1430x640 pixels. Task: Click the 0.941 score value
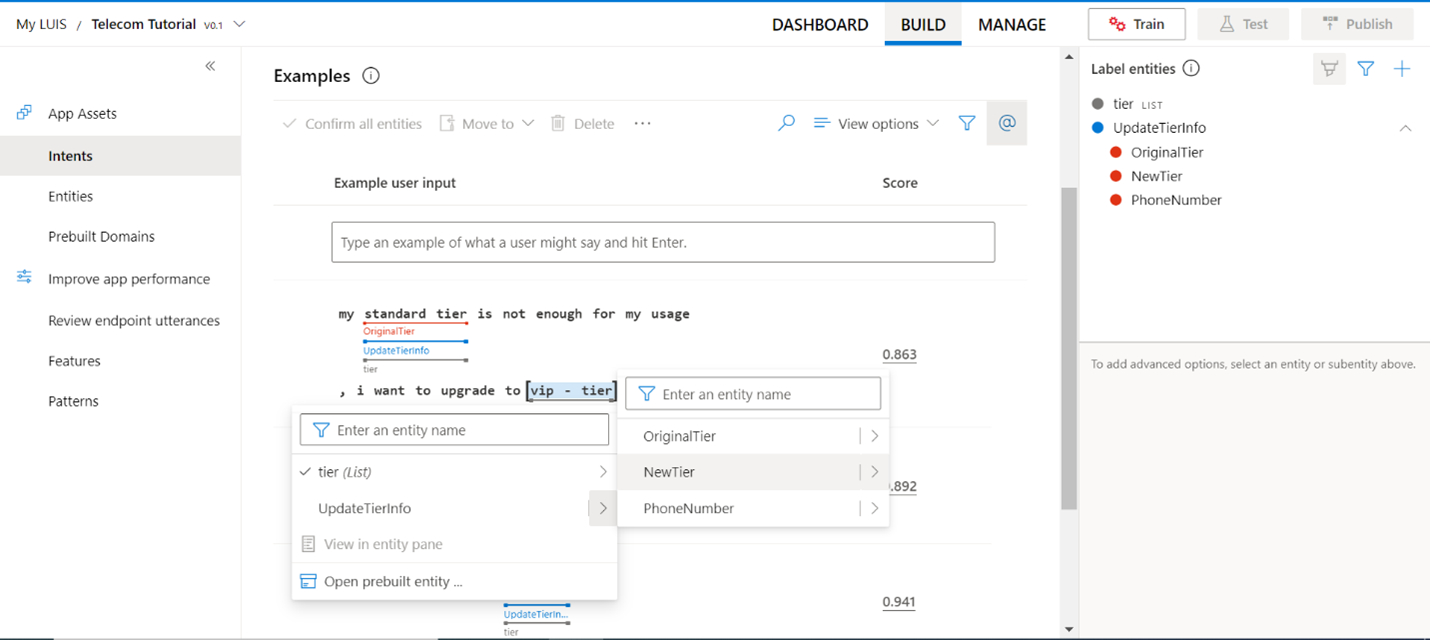click(x=899, y=601)
